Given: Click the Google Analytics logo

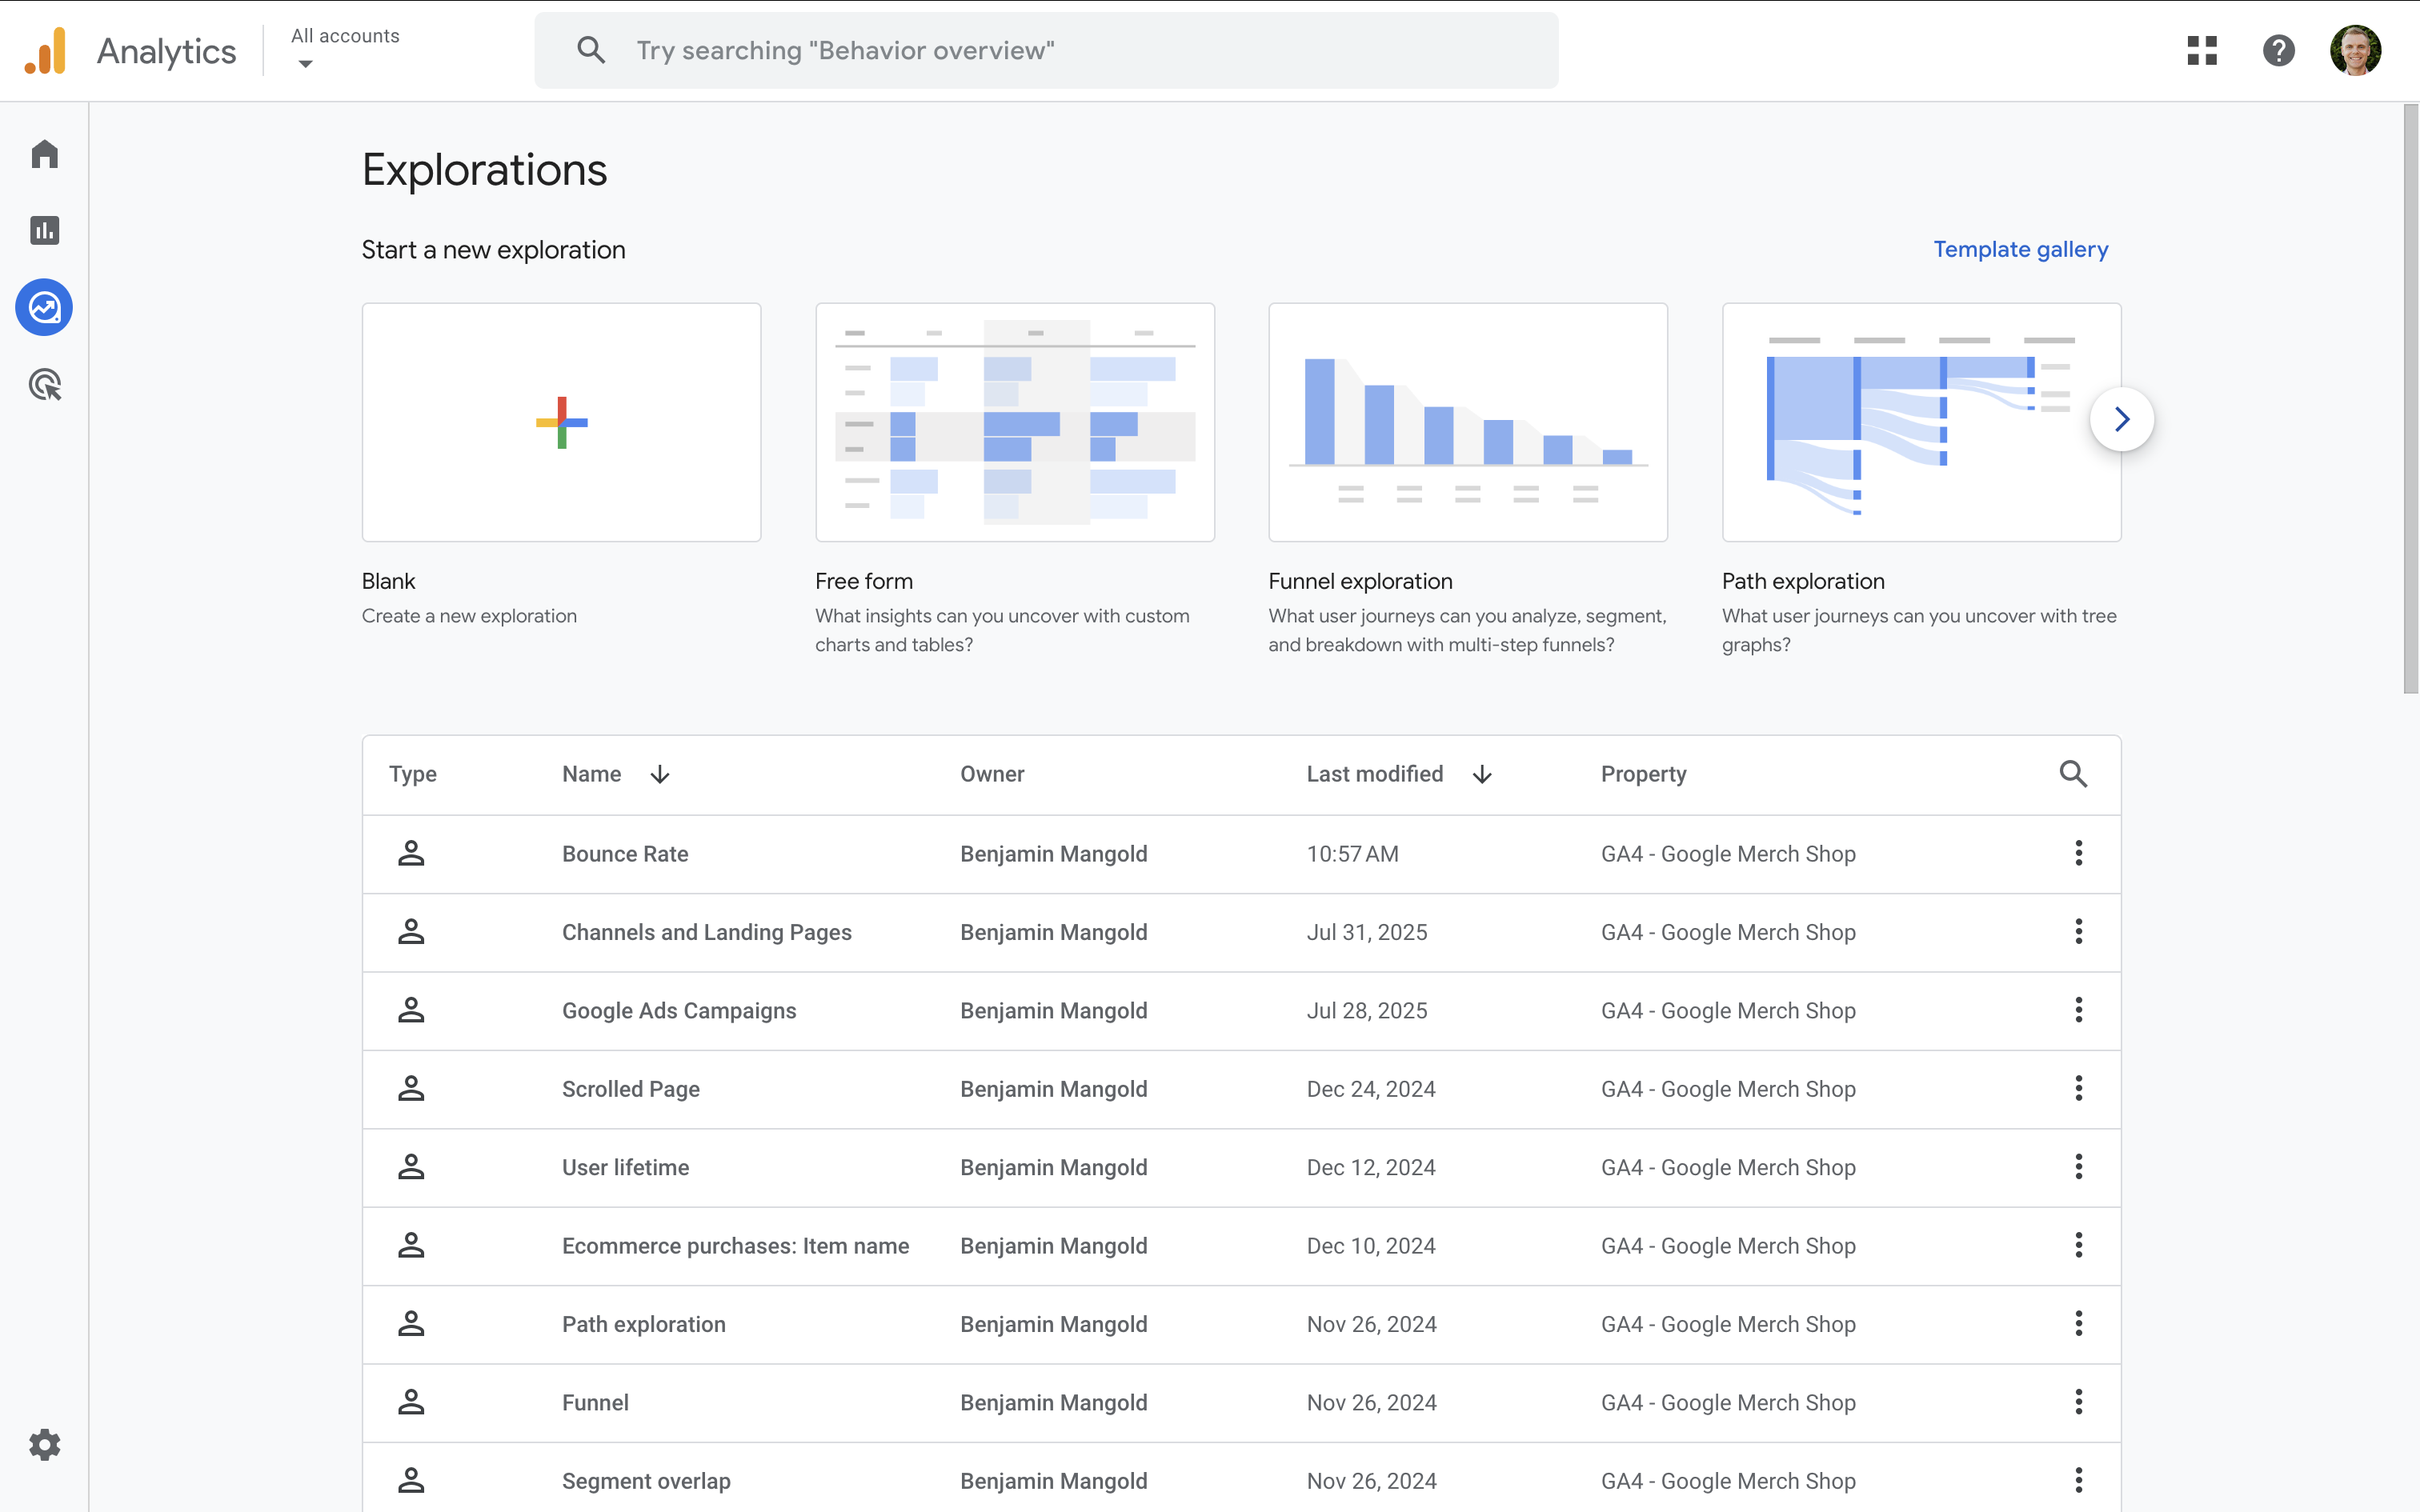Looking at the screenshot, I should tap(45, 50).
